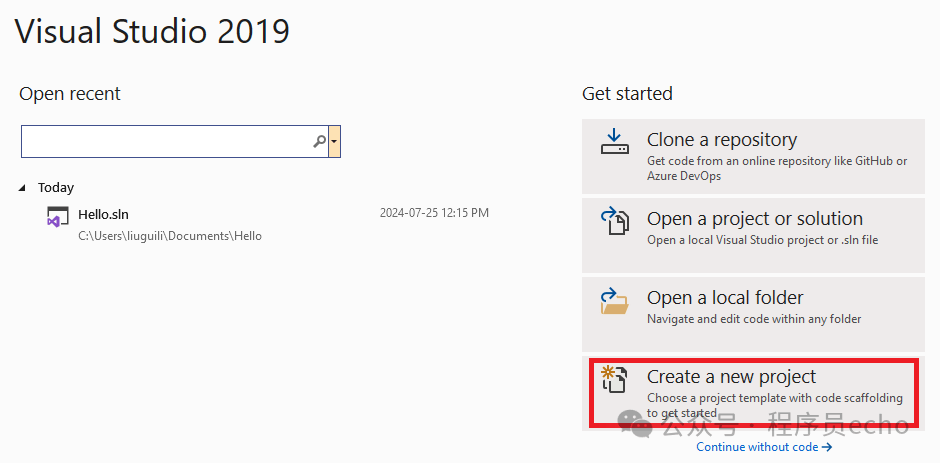Open the recent Hello.sln solution

pyautogui.click(x=103, y=214)
